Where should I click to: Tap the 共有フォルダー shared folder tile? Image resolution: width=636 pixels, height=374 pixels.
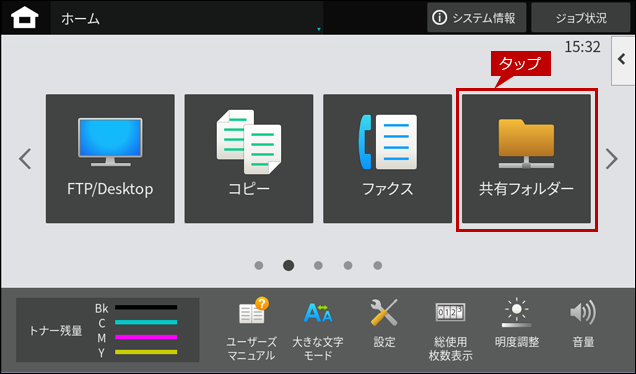tap(526, 159)
